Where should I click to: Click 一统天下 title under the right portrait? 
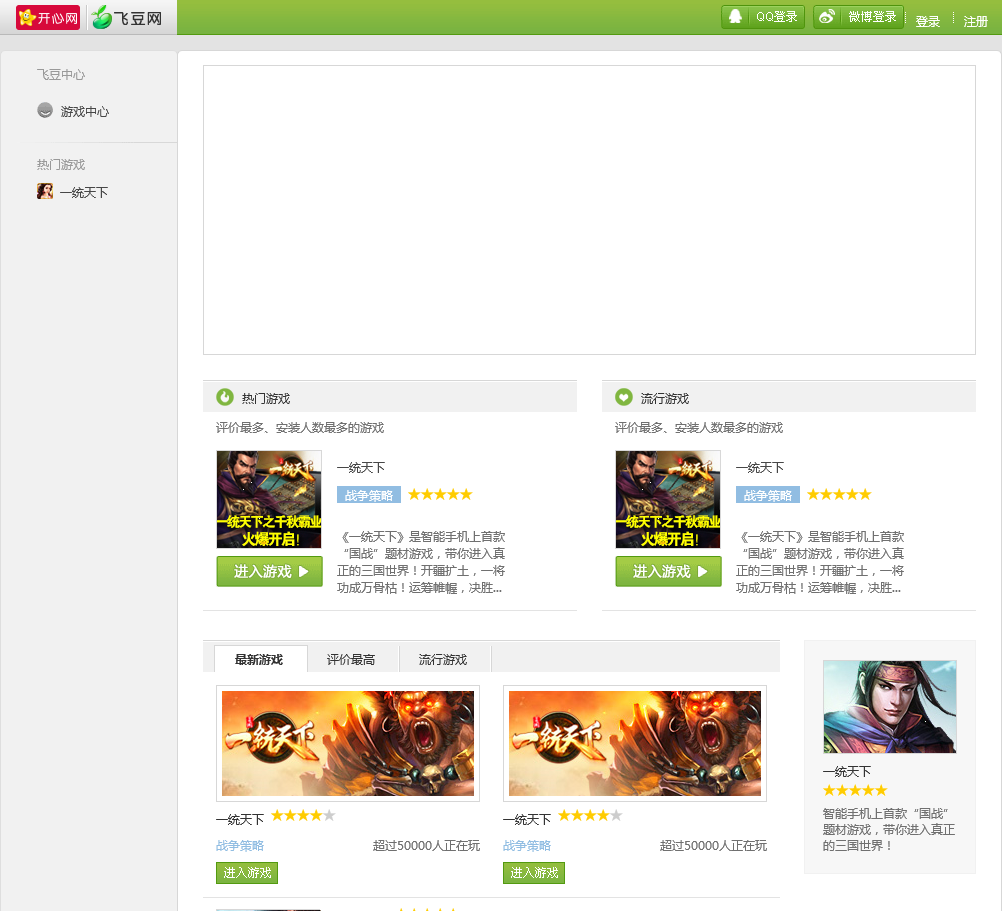tap(847, 772)
